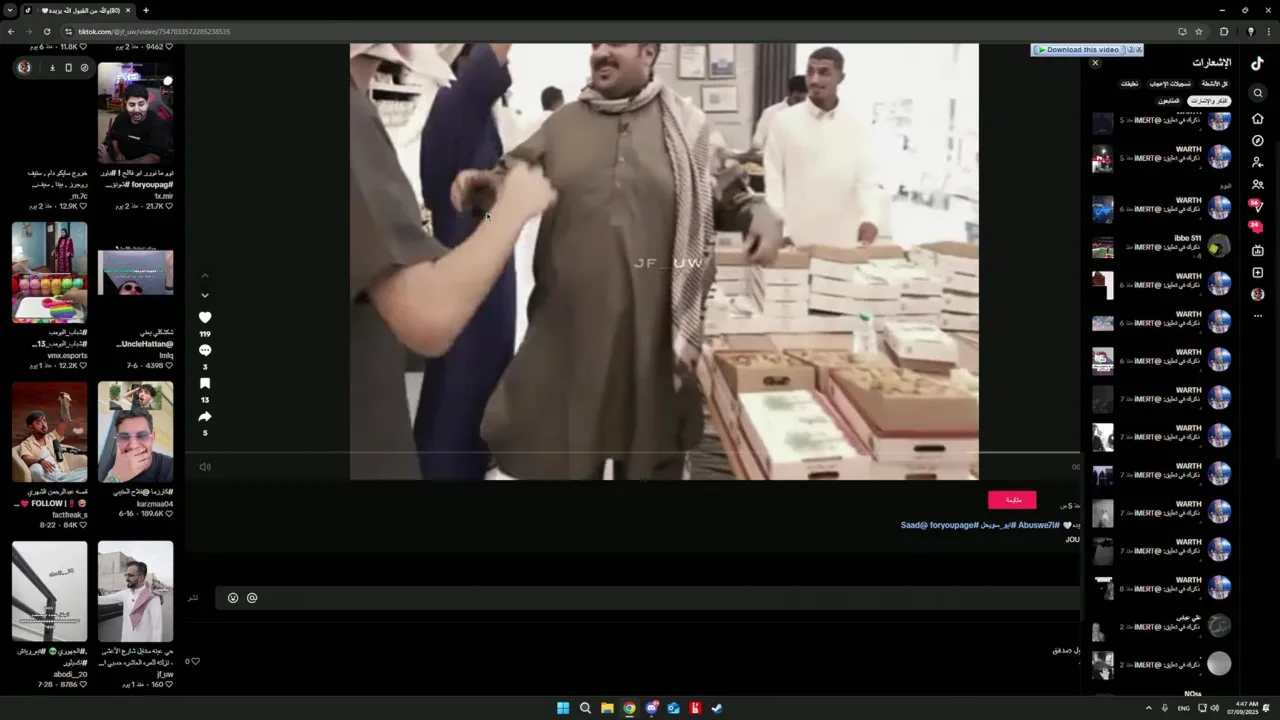This screenshot has width=1280, height=720.
Task: Click the TikTok logo in sidebar
Action: (1258, 63)
